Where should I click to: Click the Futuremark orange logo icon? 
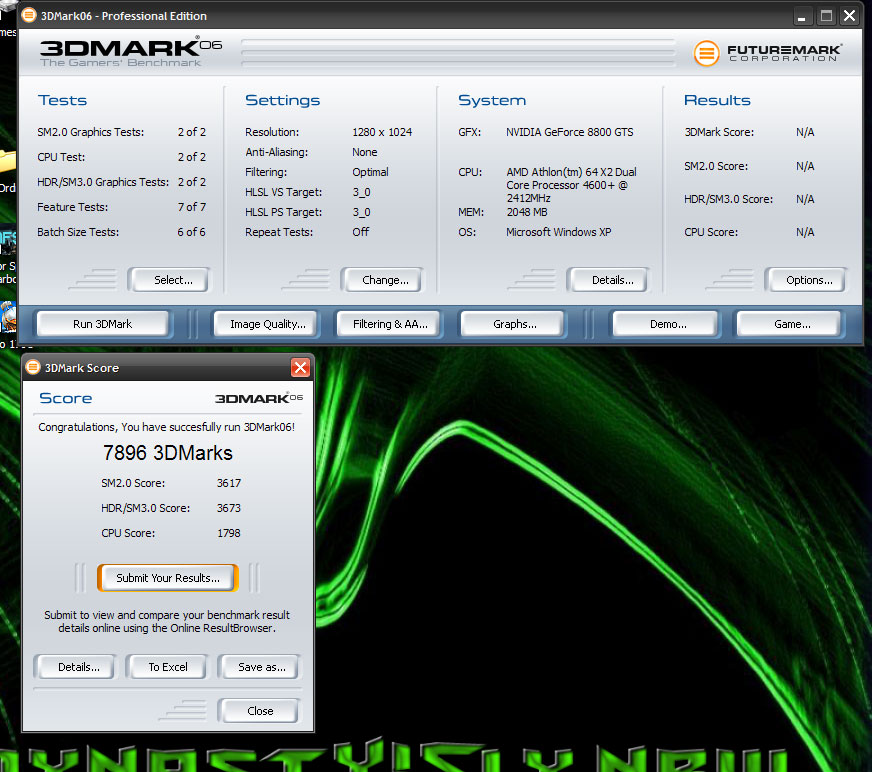[706, 53]
